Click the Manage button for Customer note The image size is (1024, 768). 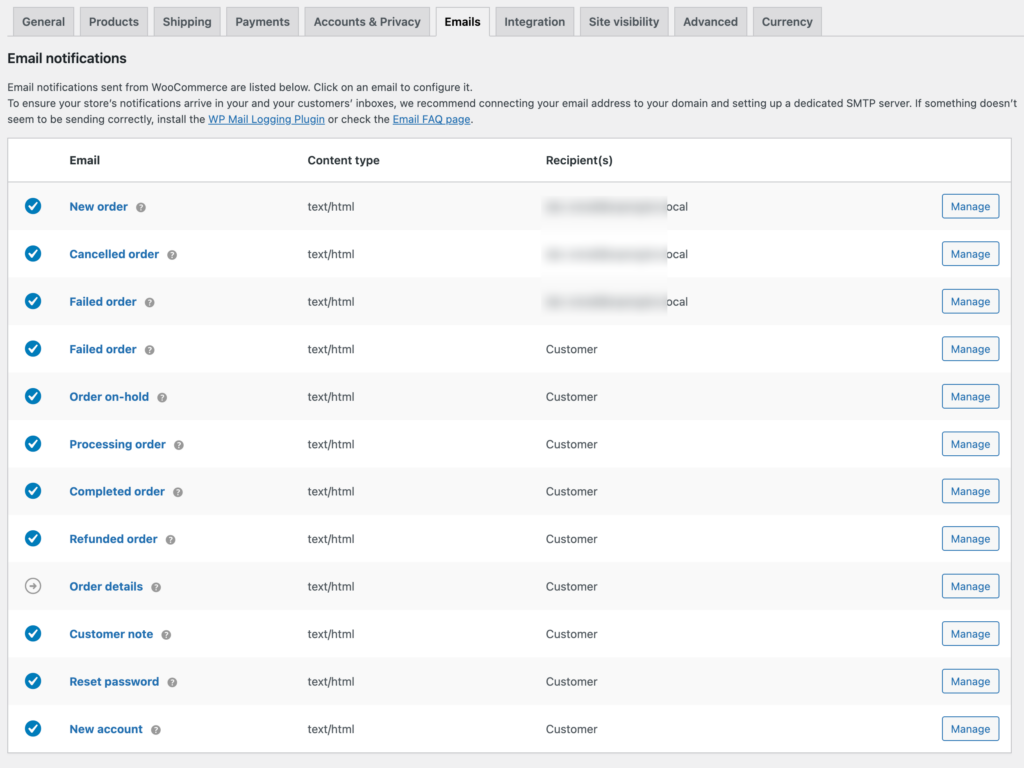[970, 633]
